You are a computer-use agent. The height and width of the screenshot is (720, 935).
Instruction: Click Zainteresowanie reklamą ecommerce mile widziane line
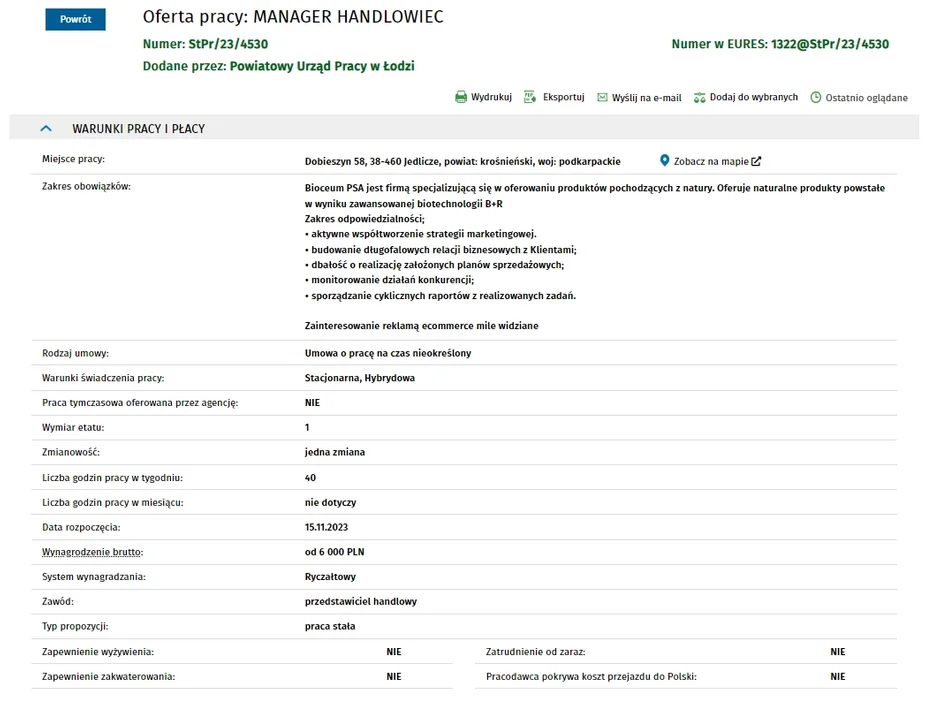coord(422,326)
